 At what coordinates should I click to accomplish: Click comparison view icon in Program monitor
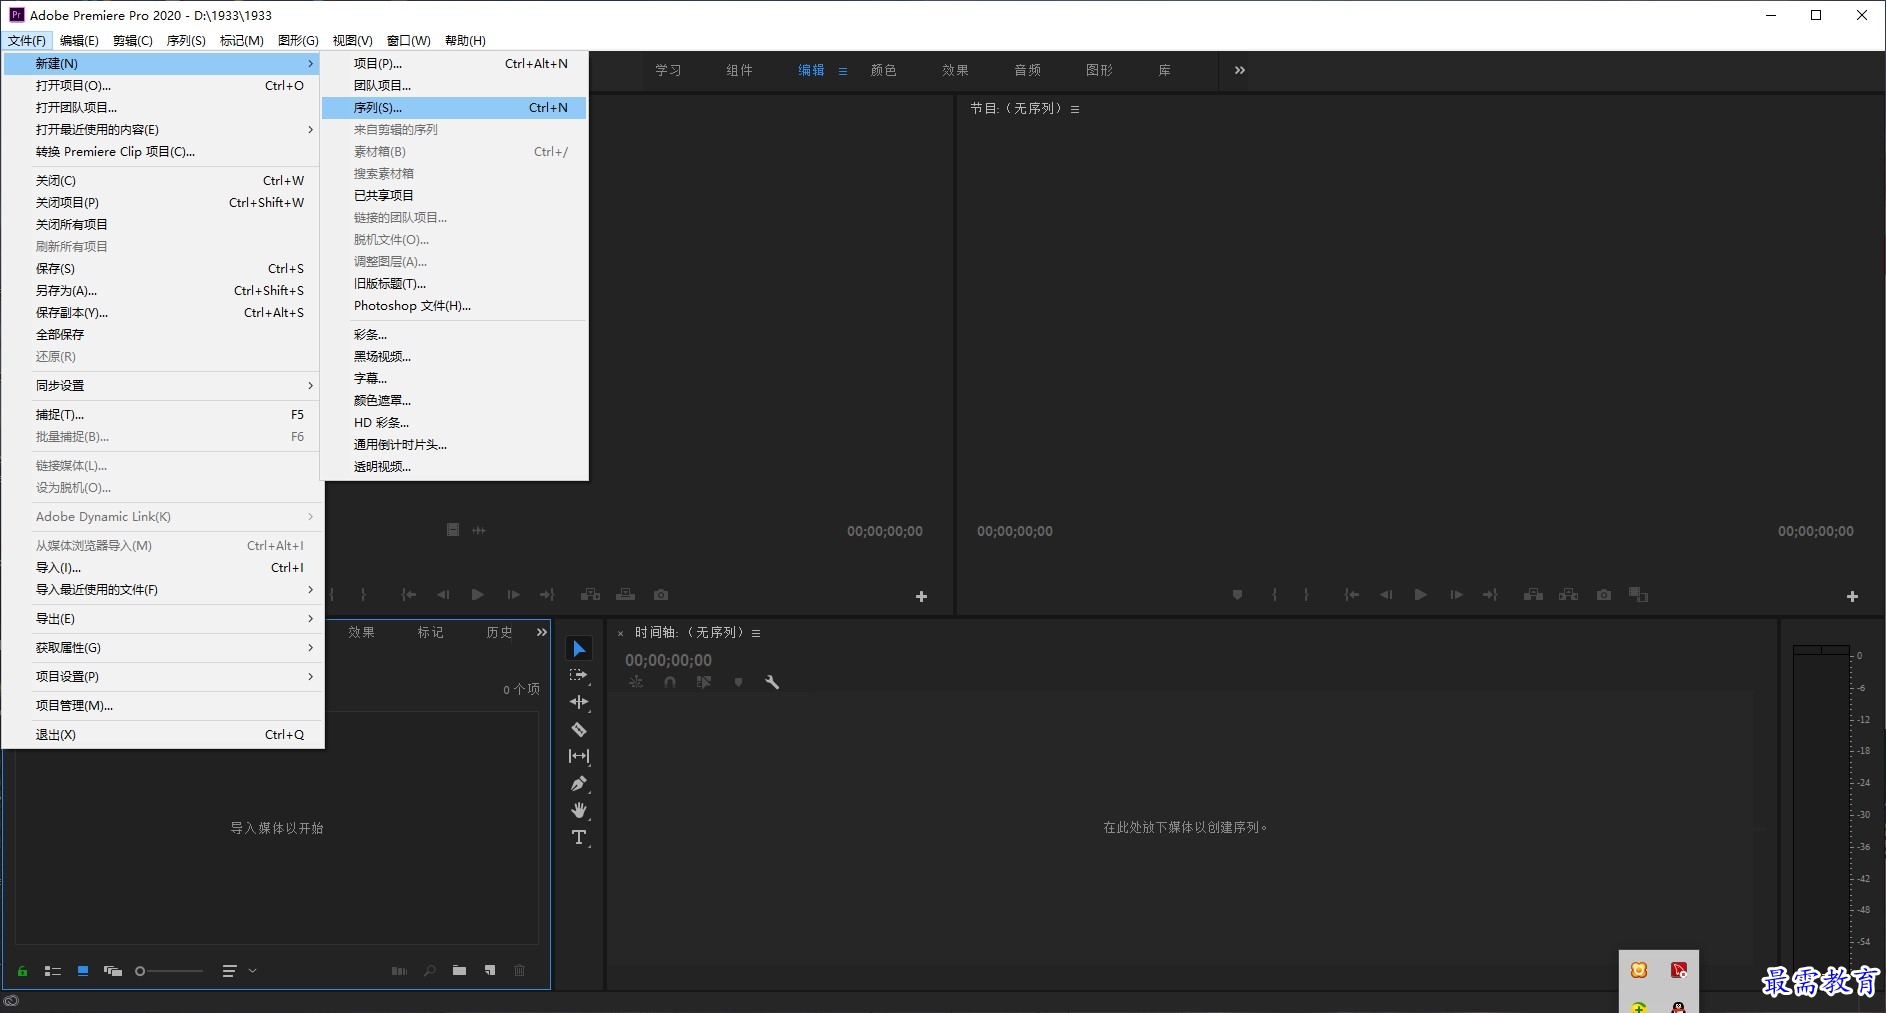click(1638, 595)
